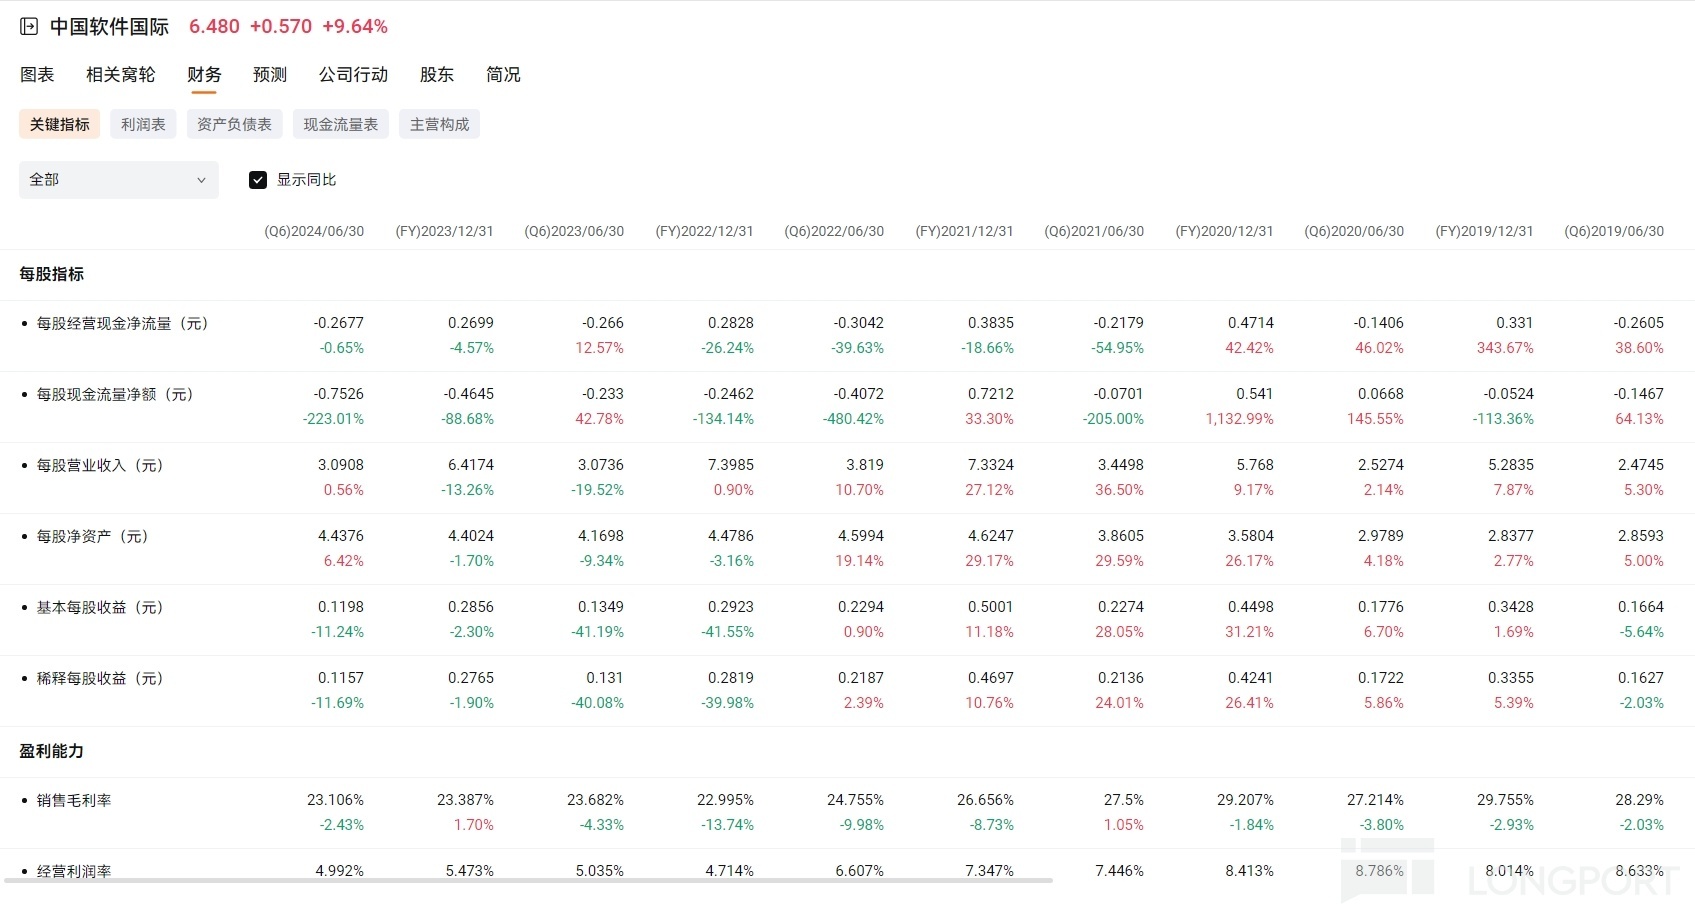Image resolution: width=1695 pixels, height=919 pixels.
Task: Select the 关键指标 button
Action: (60, 124)
